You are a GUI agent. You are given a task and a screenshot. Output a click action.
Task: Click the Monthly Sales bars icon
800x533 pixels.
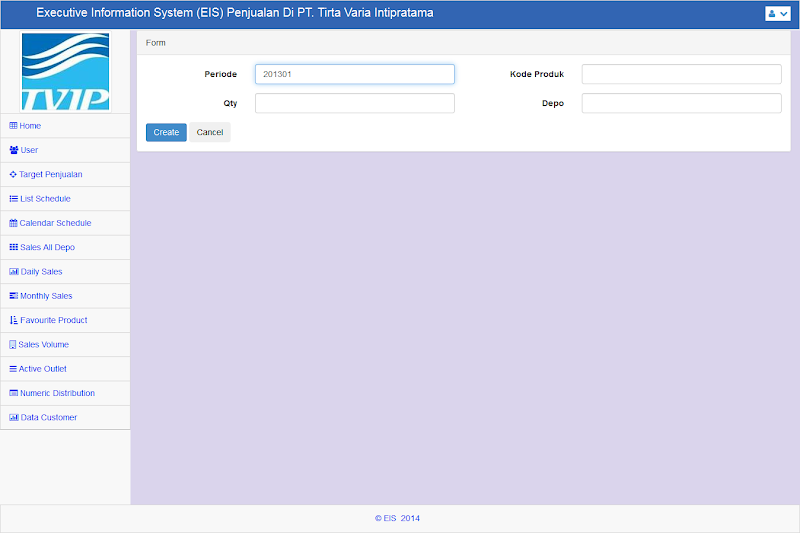point(13,296)
